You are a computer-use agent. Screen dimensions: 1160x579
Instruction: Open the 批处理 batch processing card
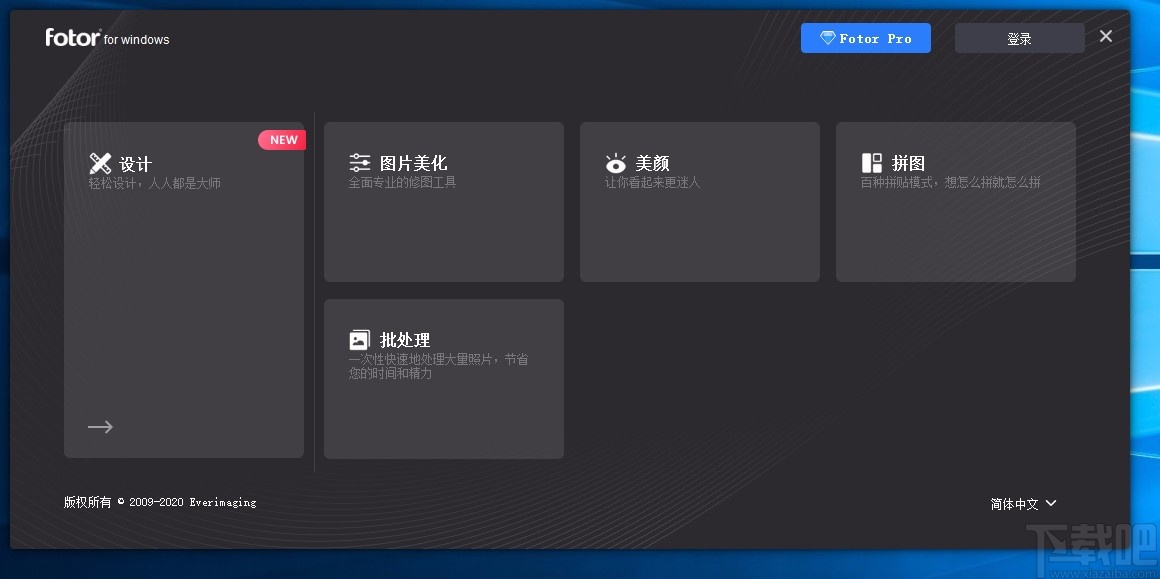tap(443, 378)
